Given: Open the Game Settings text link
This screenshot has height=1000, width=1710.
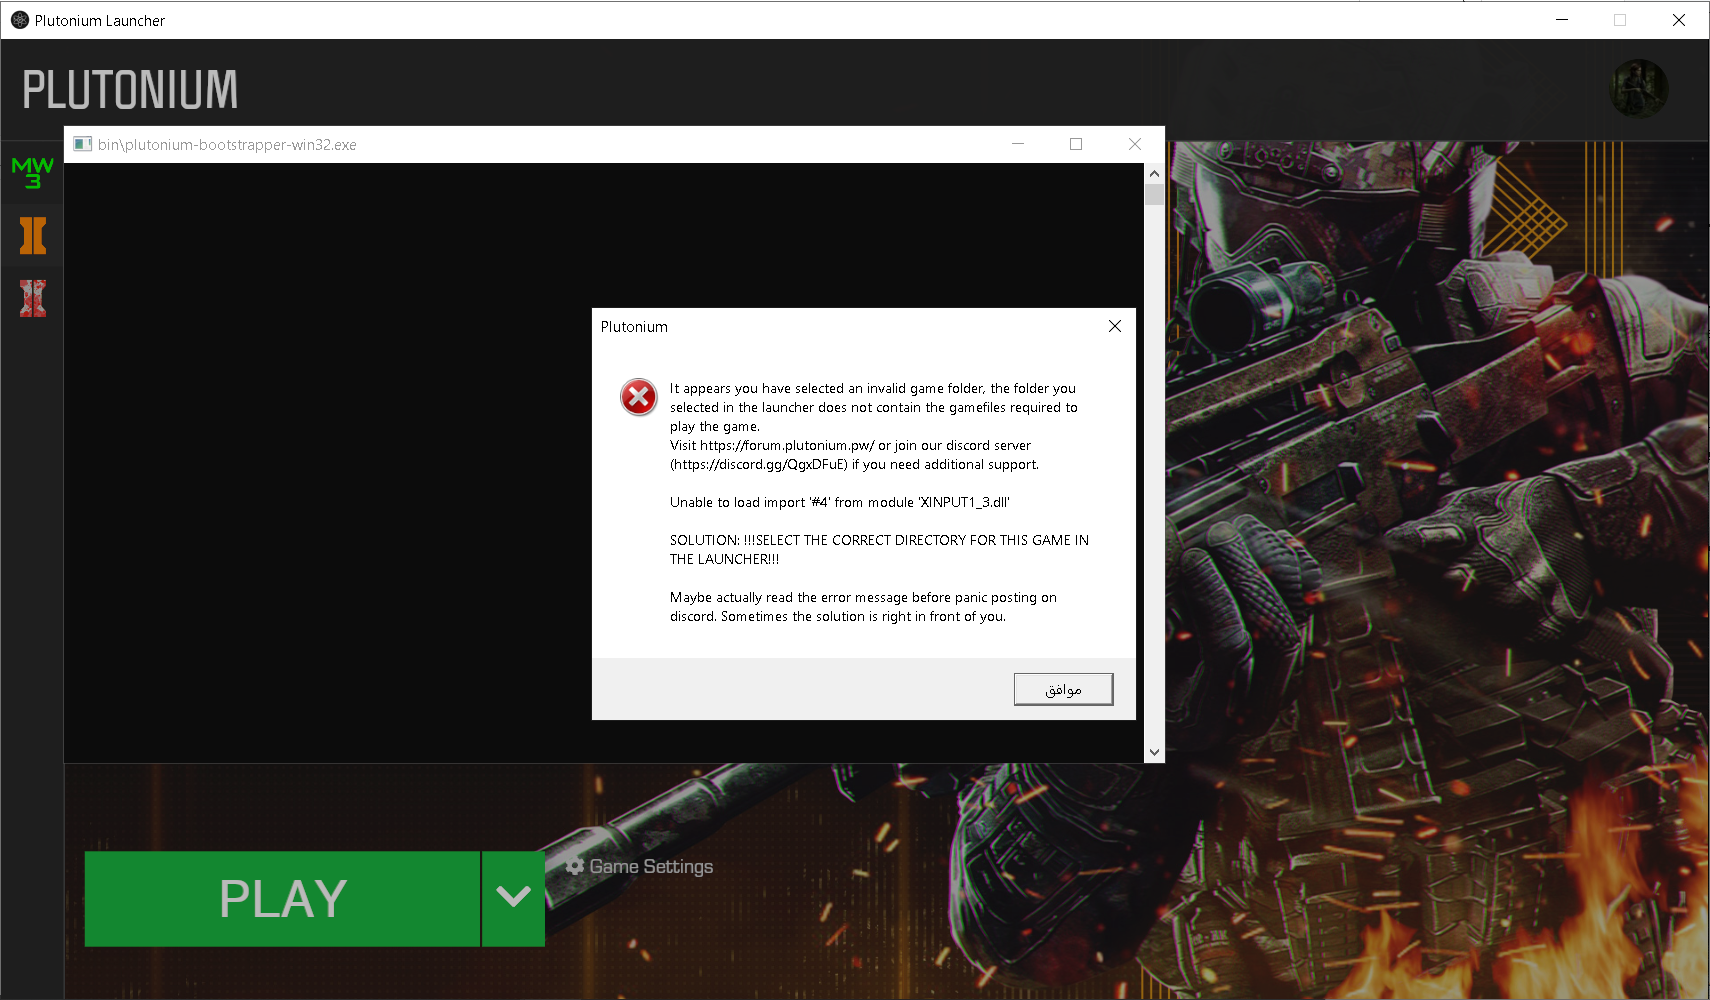Looking at the screenshot, I should click(x=651, y=866).
